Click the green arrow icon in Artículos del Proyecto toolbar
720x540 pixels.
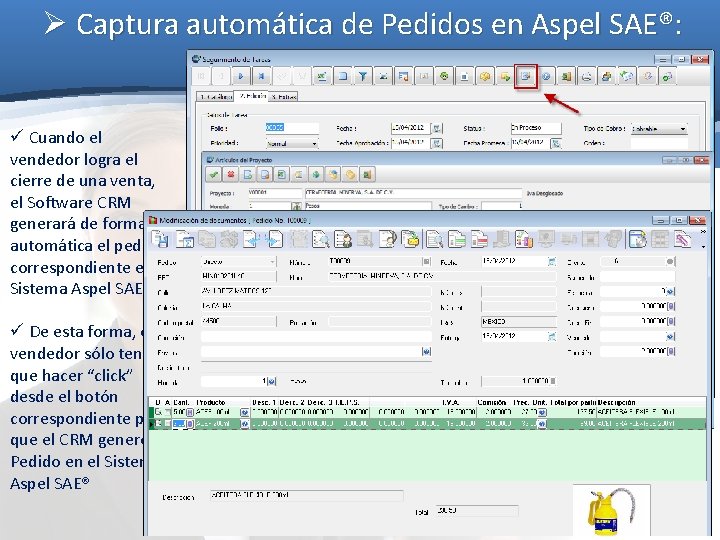point(315,174)
